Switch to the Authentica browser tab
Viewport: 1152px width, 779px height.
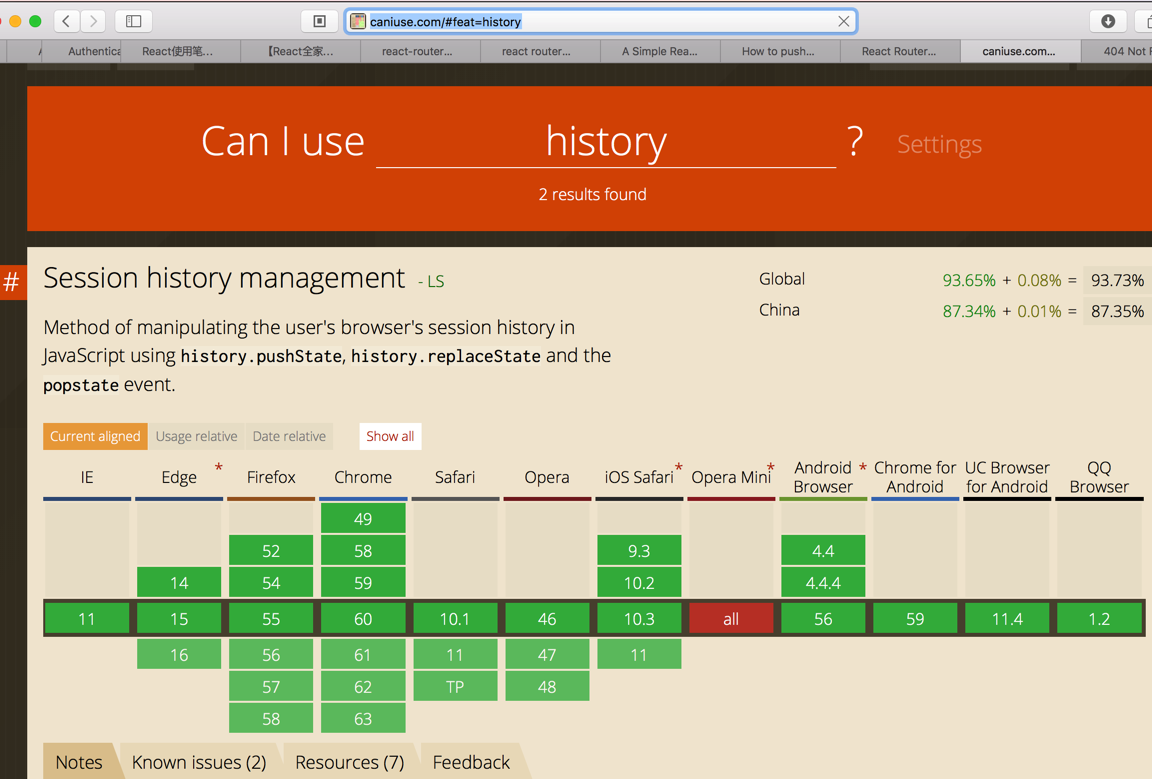point(81,51)
